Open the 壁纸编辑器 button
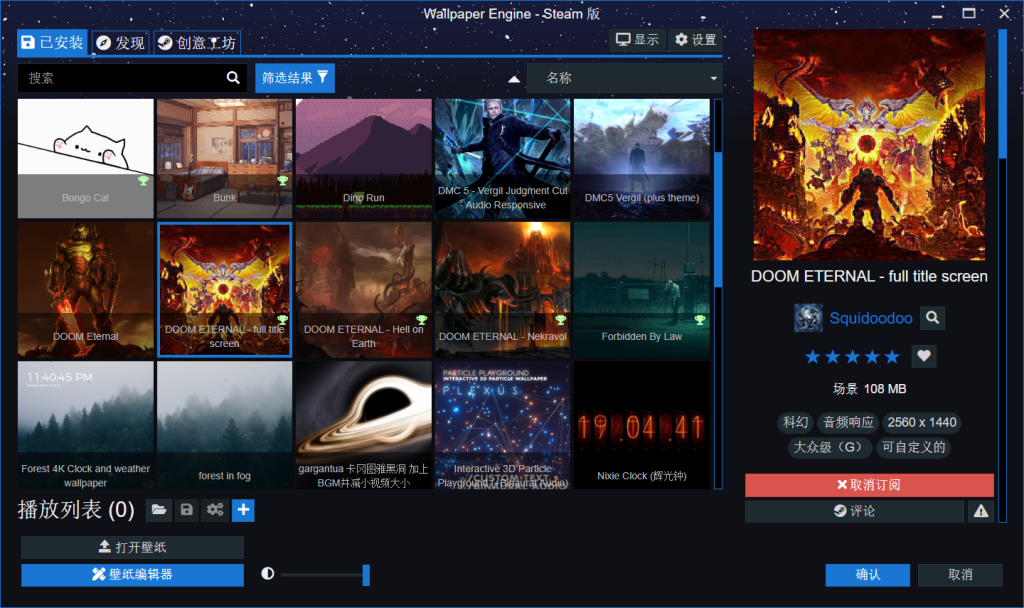The height and width of the screenshot is (608, 1024). coord(132,575)
